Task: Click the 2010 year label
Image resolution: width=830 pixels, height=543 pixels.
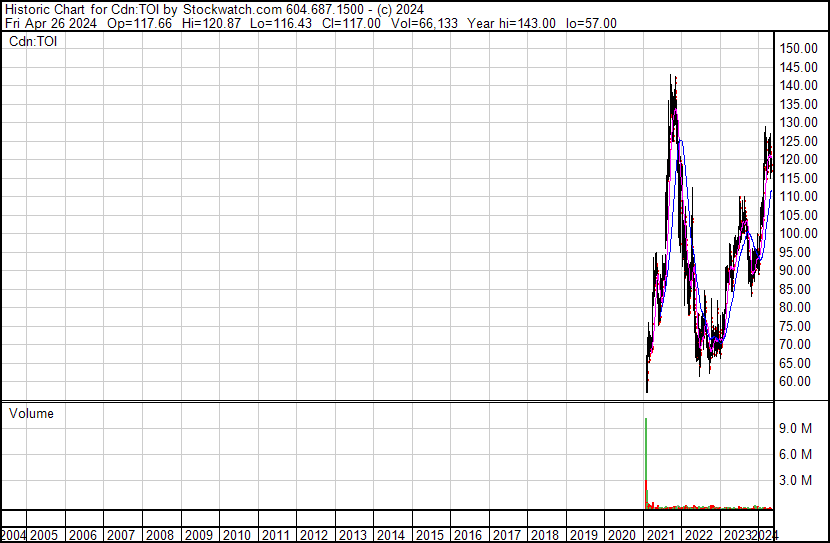Action: (x=237, y=536)
